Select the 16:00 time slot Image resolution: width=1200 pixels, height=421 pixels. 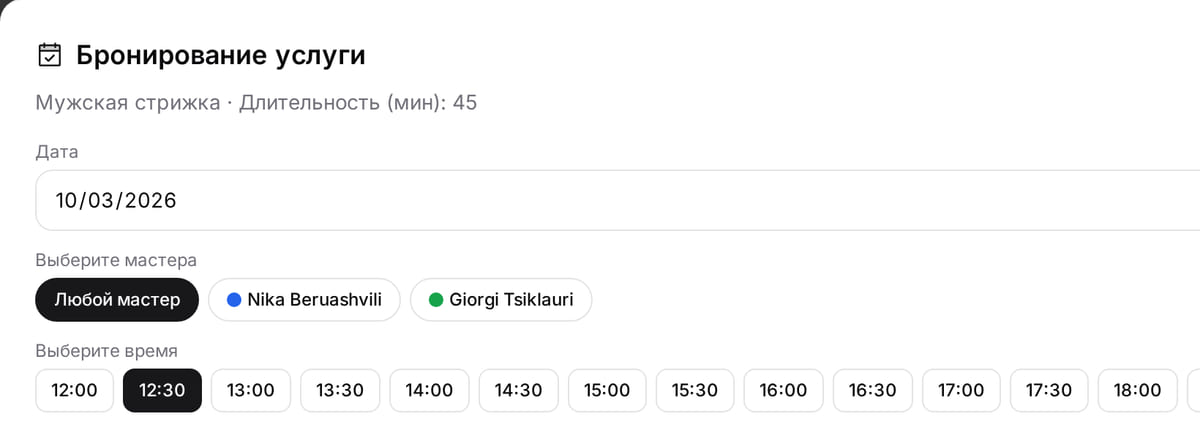click(784, 390)
